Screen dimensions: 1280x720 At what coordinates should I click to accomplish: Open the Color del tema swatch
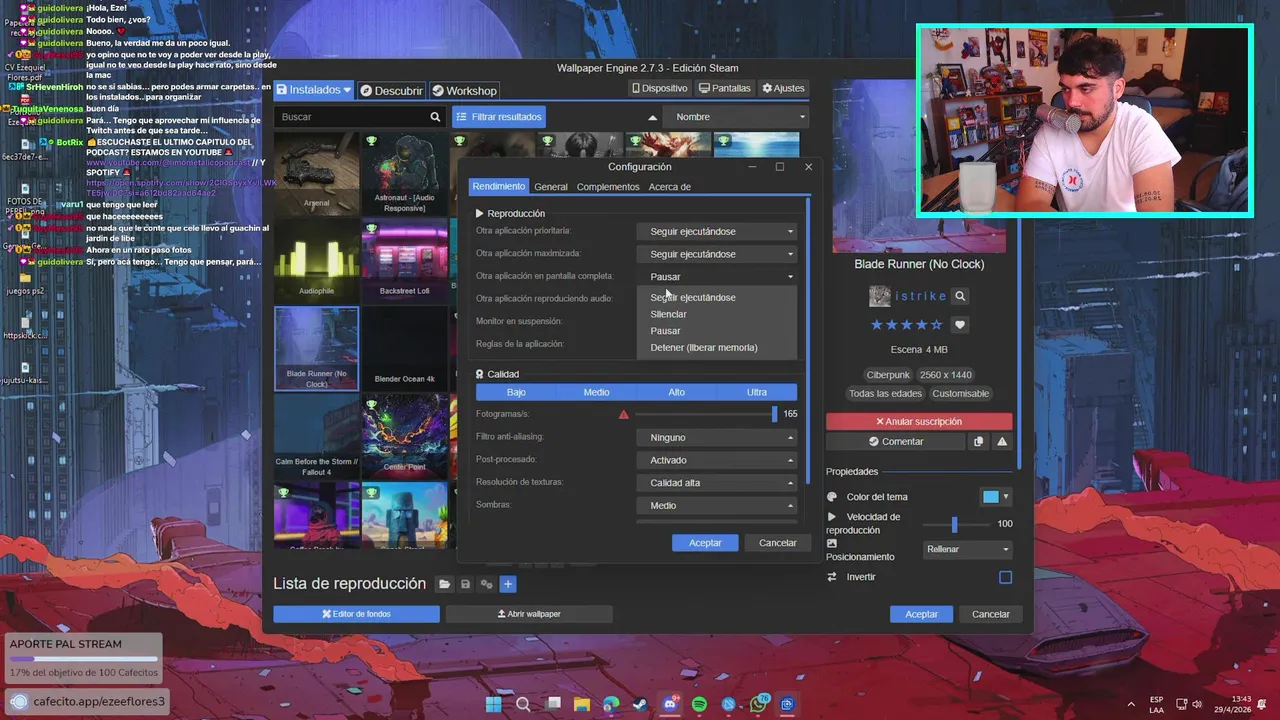pyautogui.click(x=996, y=497)
